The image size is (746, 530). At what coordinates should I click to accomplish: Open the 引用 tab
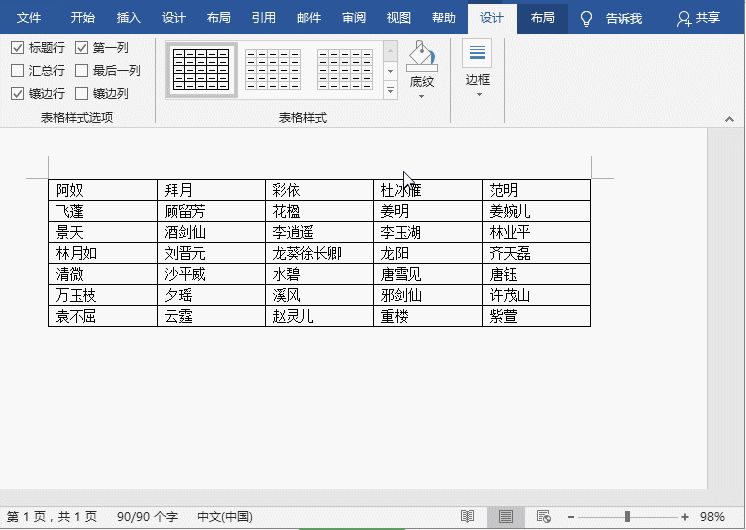[264, 18]
